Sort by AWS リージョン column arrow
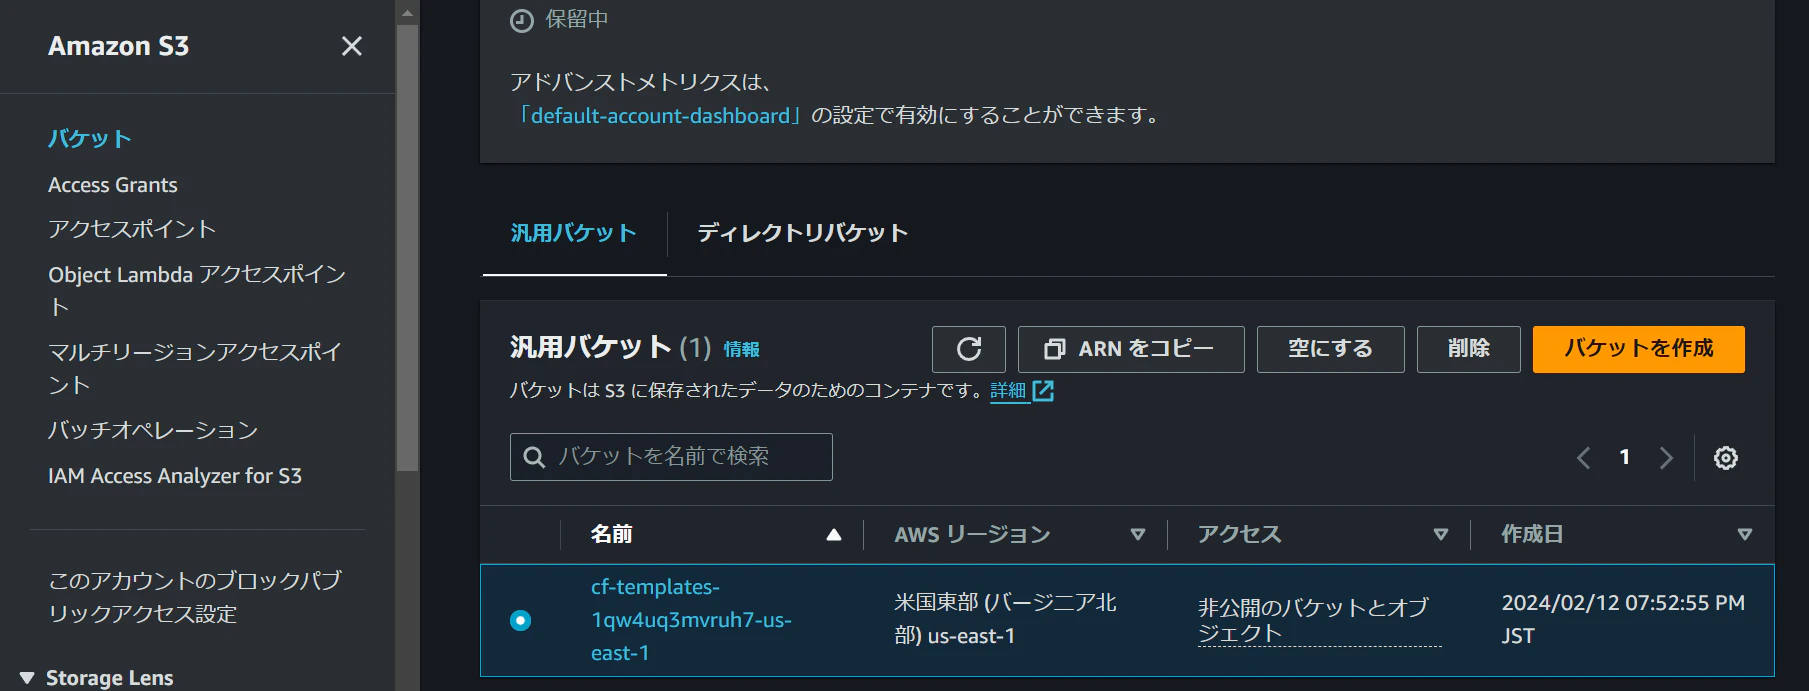The image size is (1809, 691). point(1137,535)
